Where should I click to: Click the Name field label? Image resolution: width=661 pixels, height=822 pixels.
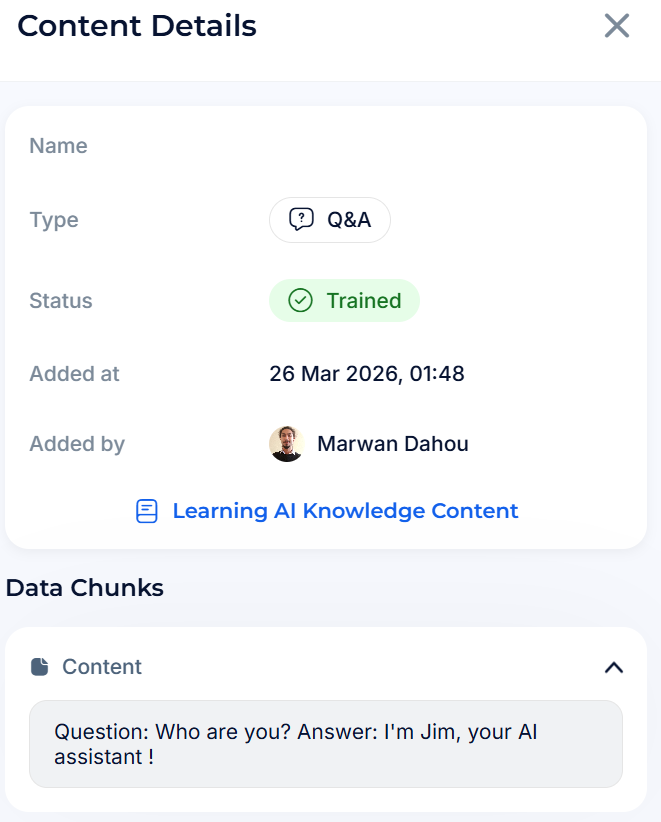[58, 146]
